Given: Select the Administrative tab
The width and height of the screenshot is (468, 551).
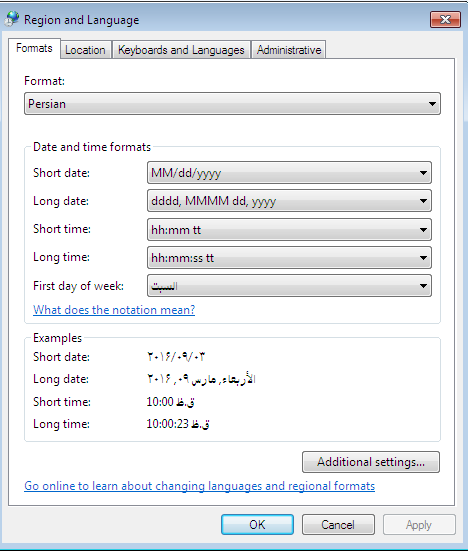Looking at the screenshot, I should tap(289, 50).
